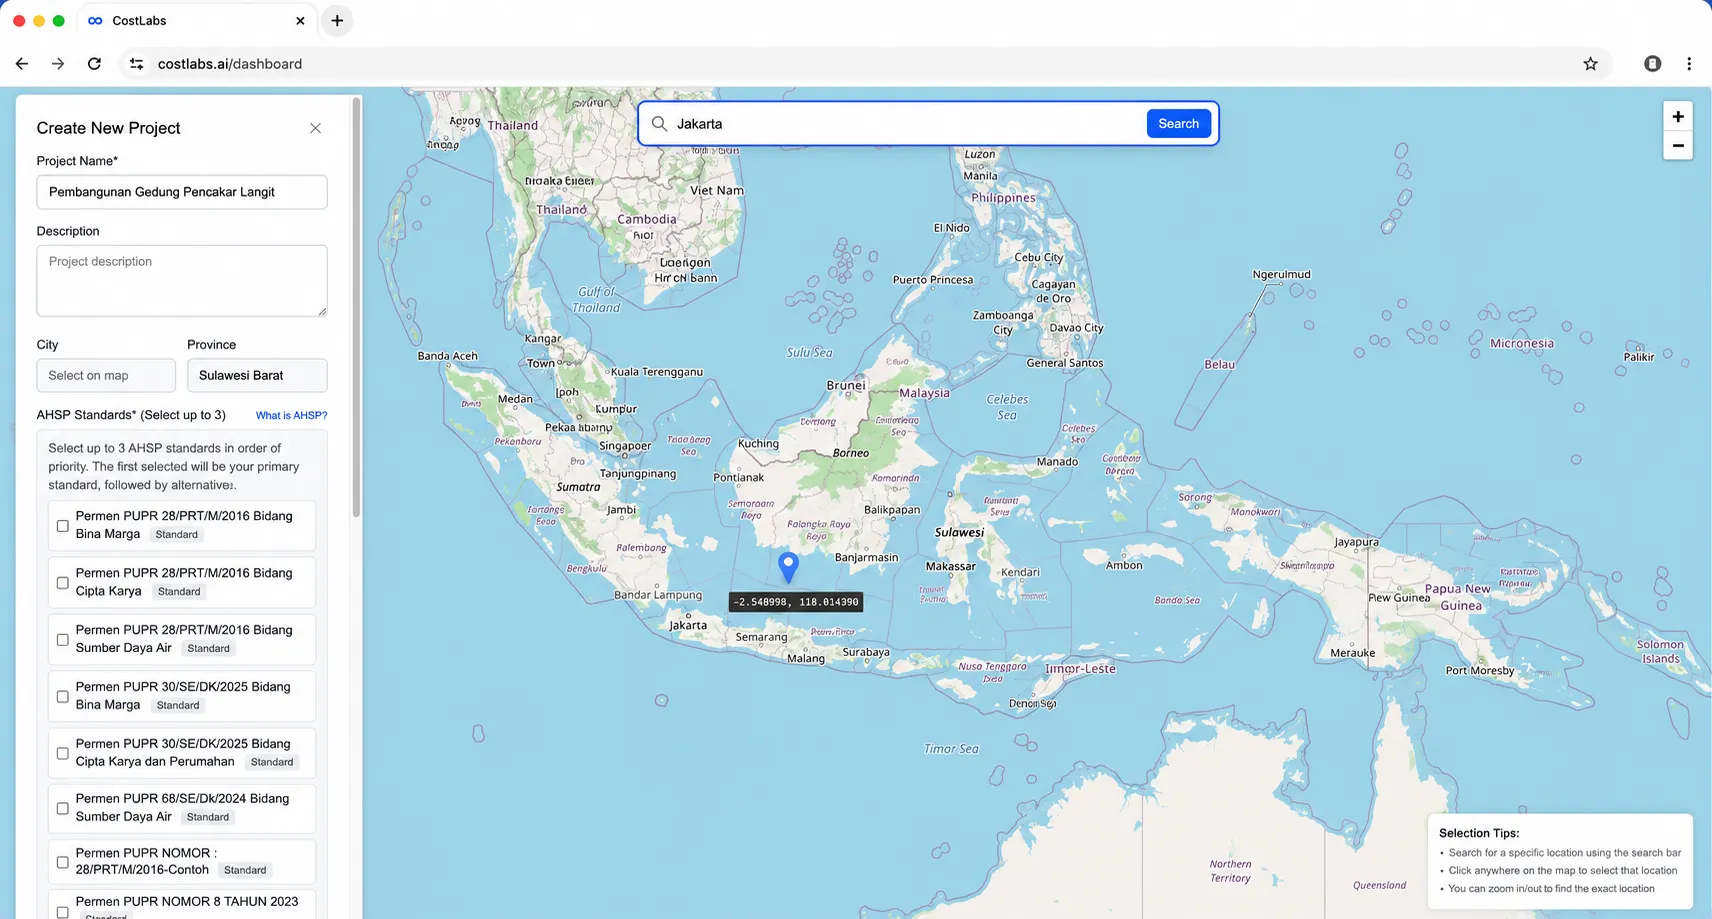Click the Timor-Leste label on the map
Image resolution: width=1712 pixels, height=919 pixels.
point(1080,668)
